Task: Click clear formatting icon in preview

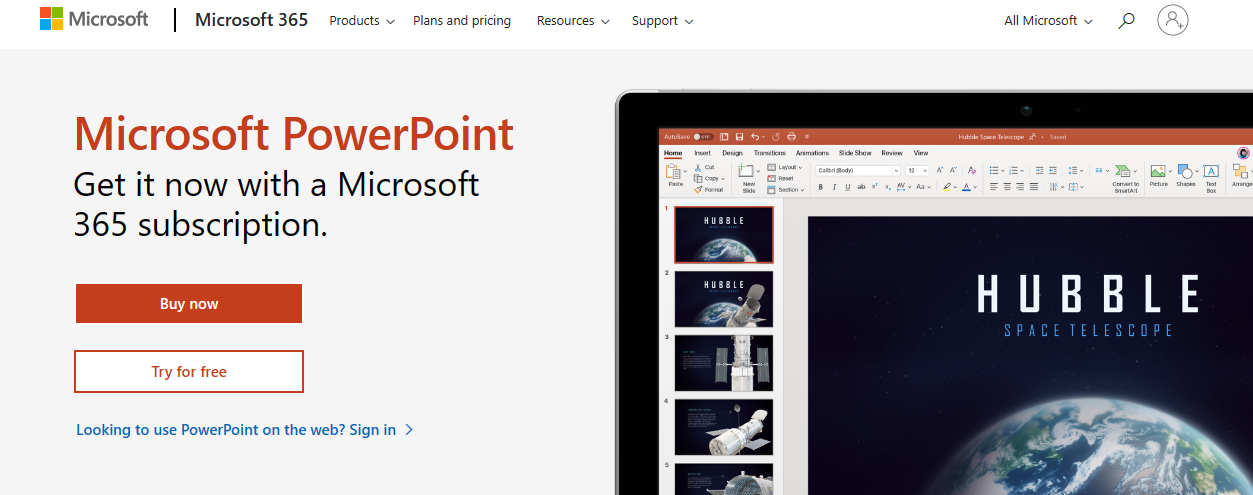Action: pos(972,170)
